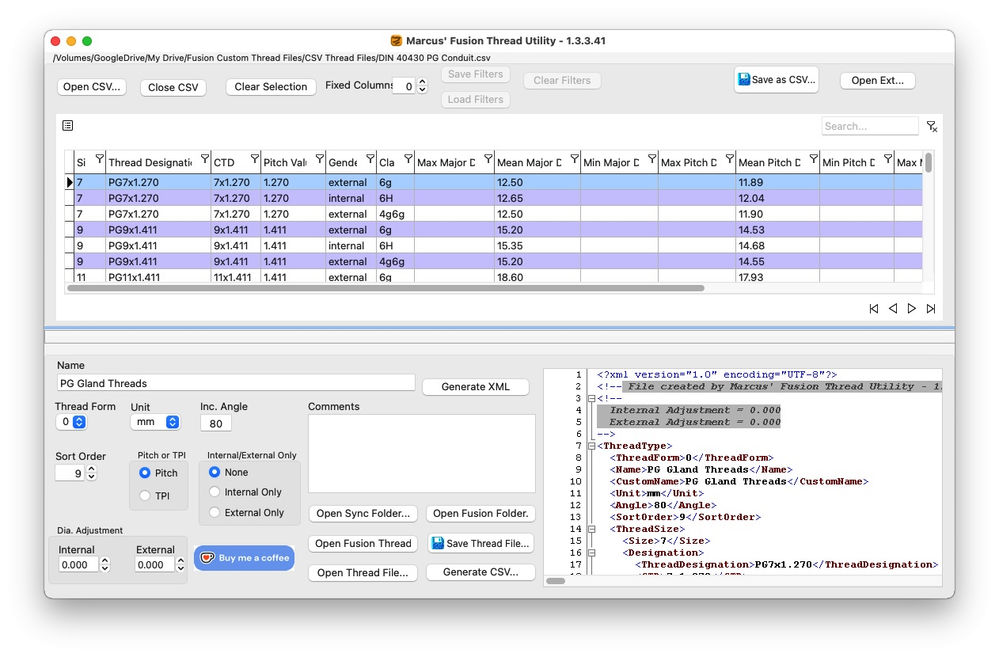Collapse the XML comment block on line 3
This screenshot has width=999, height=657.
591,398
